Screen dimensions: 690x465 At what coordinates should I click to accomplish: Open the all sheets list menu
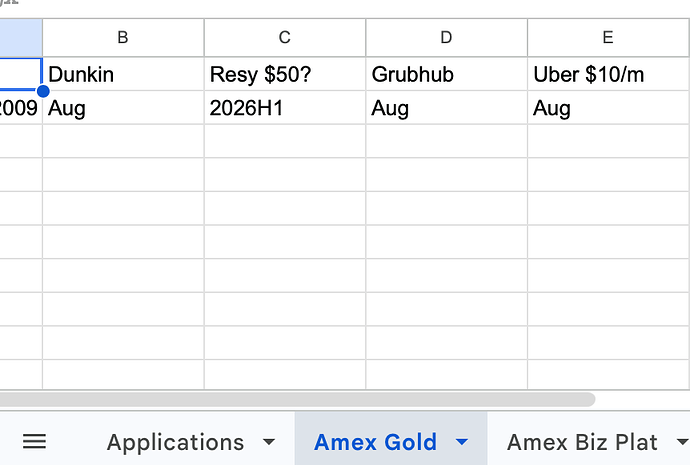(34, 441)
